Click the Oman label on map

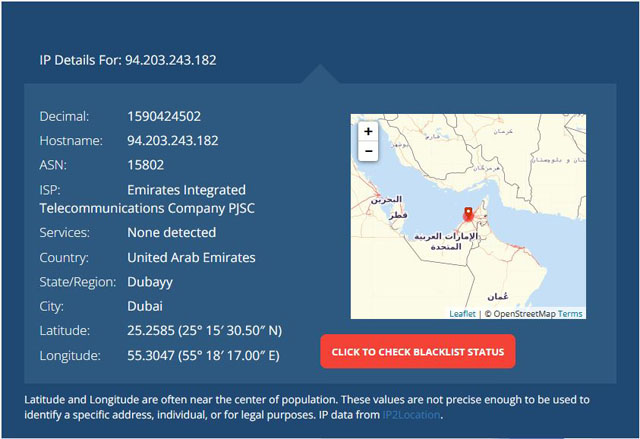[x=498, y=296]
